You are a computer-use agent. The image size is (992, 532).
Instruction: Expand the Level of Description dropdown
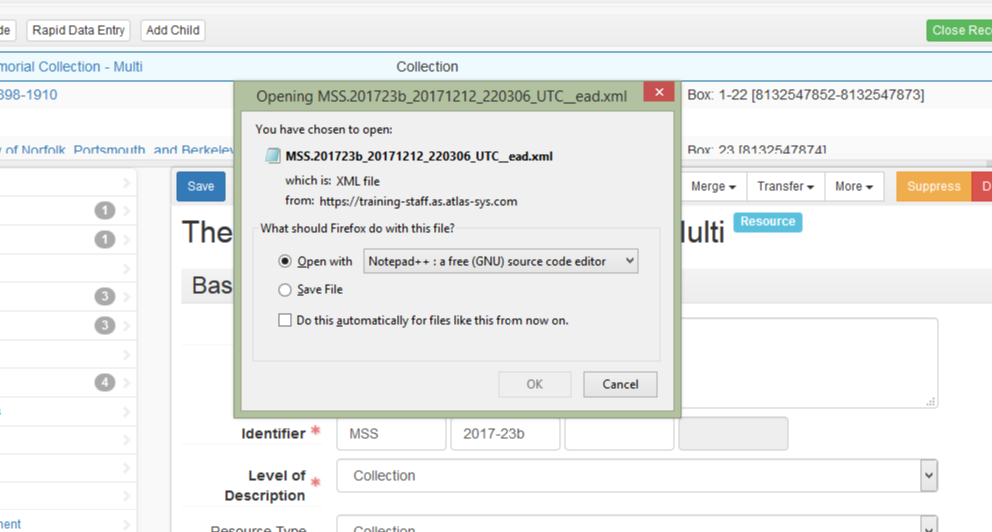click(x=636, y=476)
